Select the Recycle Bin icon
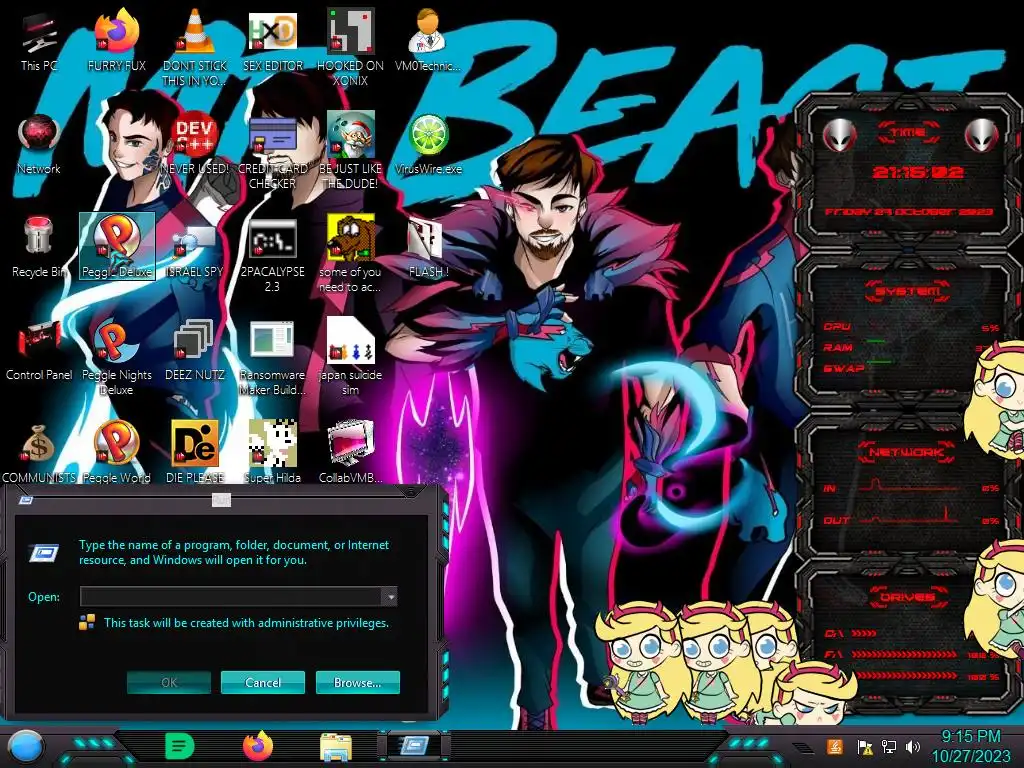This screenshot has height=768, width=1024. tap(39, 248)
